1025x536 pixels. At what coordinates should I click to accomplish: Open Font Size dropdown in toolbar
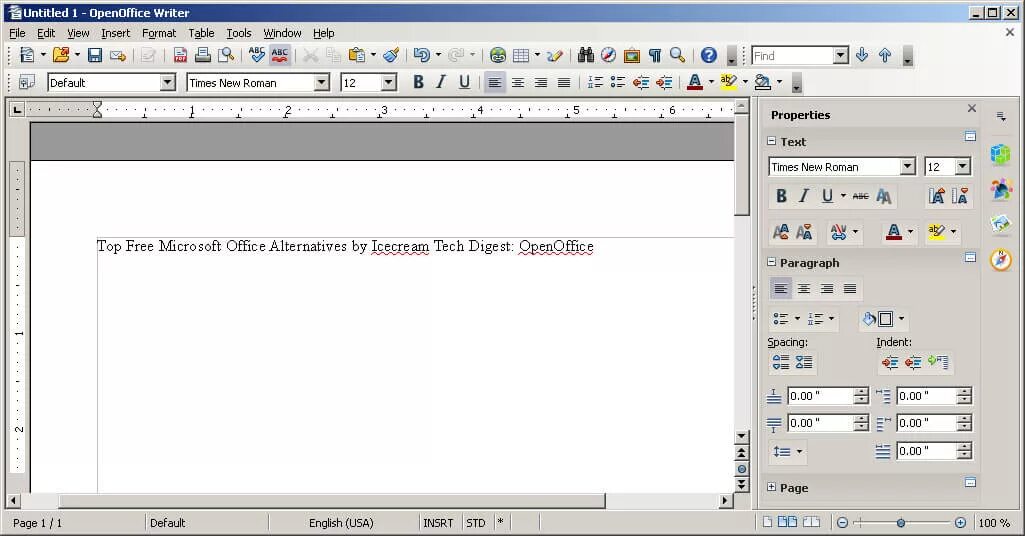point(388,82)
